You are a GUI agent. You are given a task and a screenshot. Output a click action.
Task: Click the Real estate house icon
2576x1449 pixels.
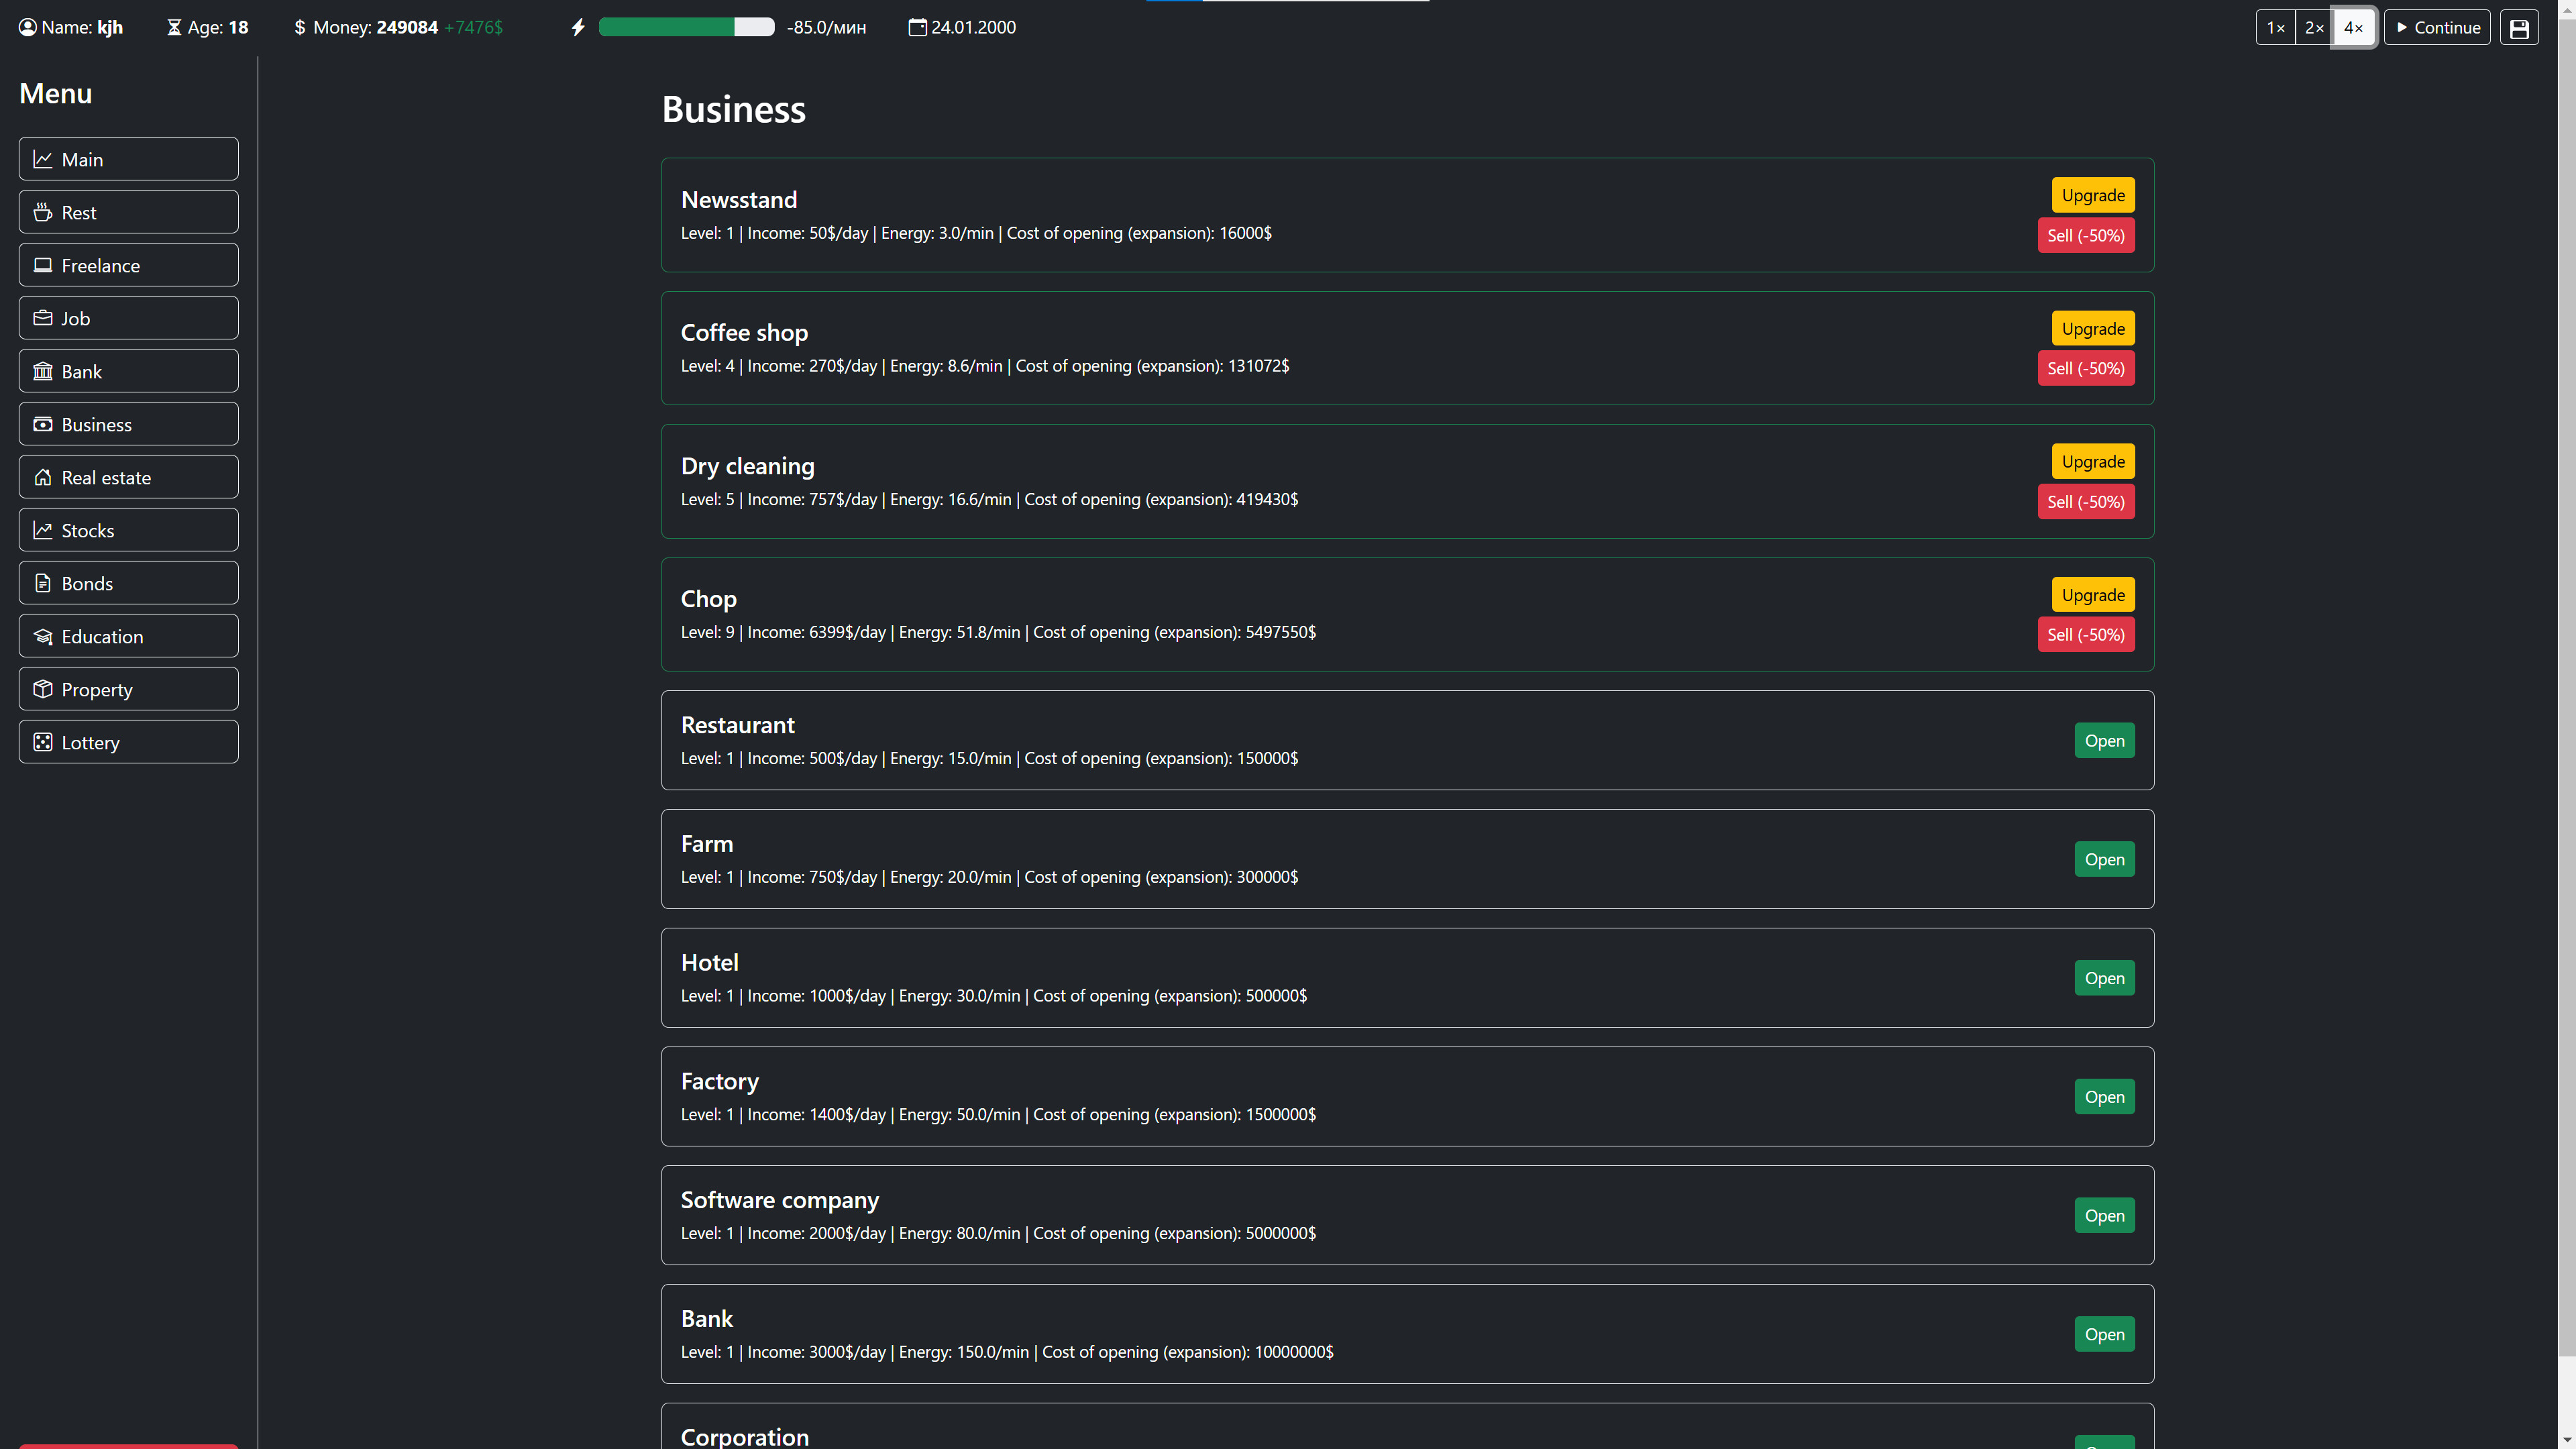43,477
